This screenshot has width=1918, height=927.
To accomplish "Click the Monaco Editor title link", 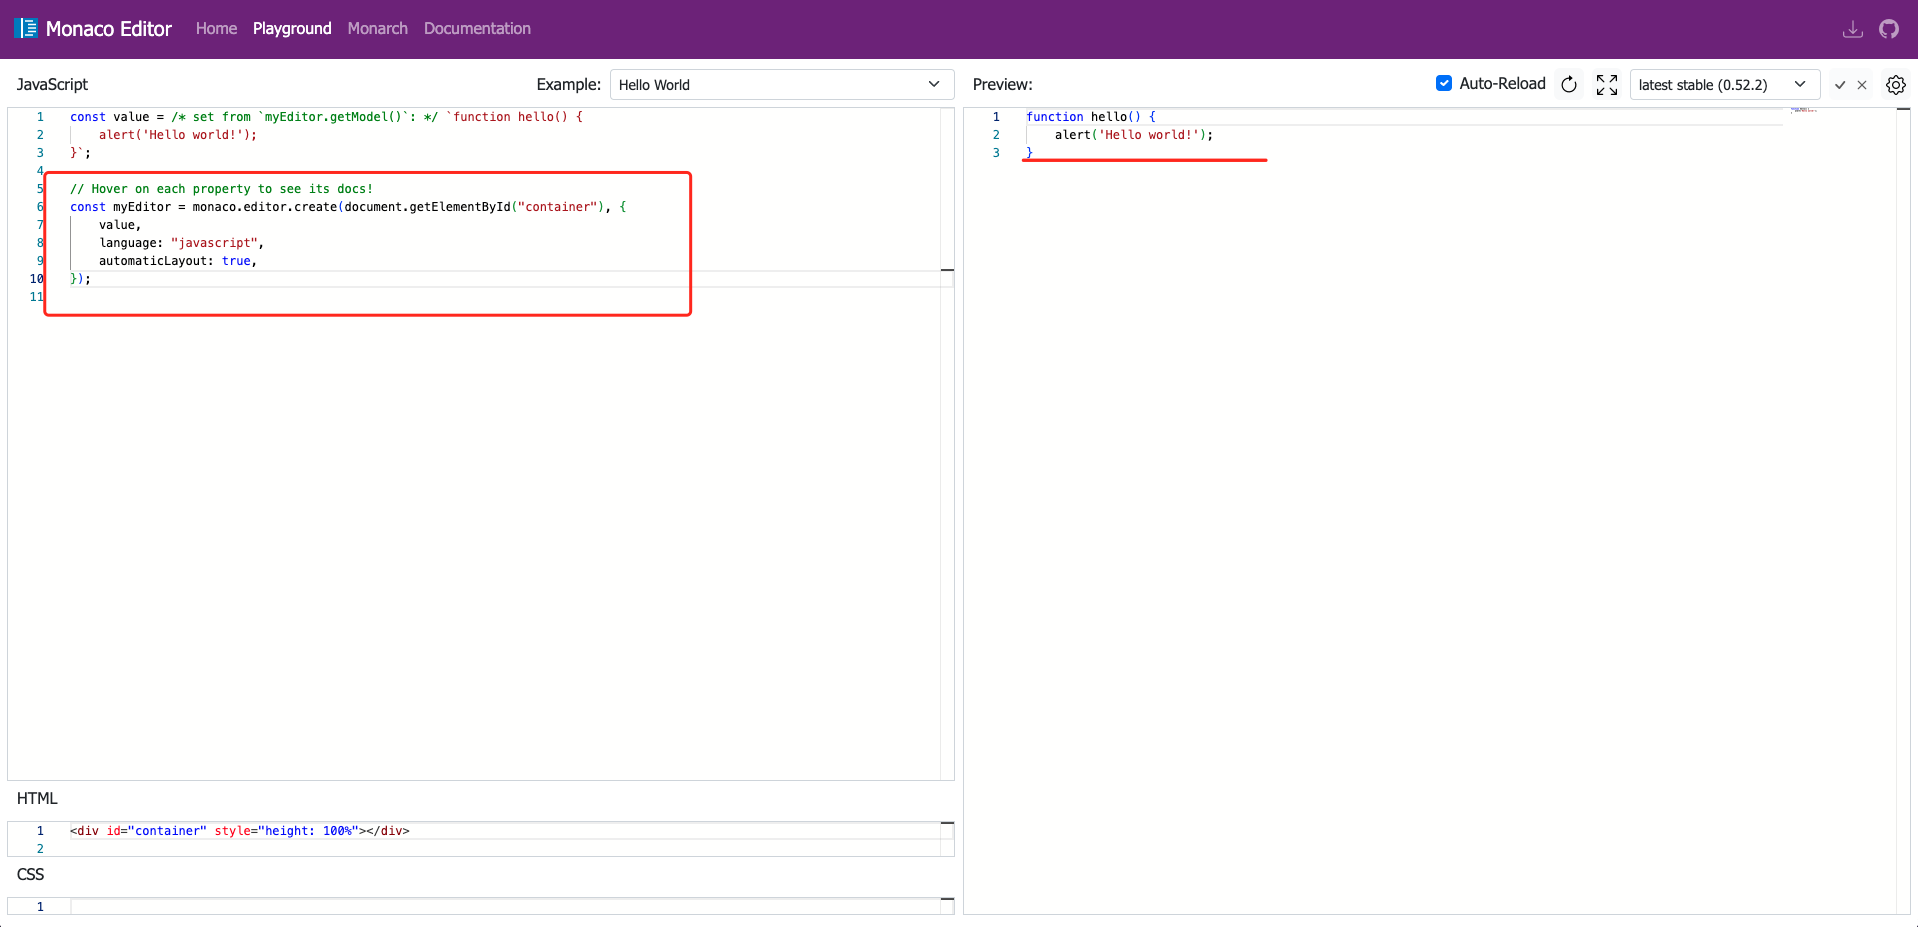I will tap(109, 29).
